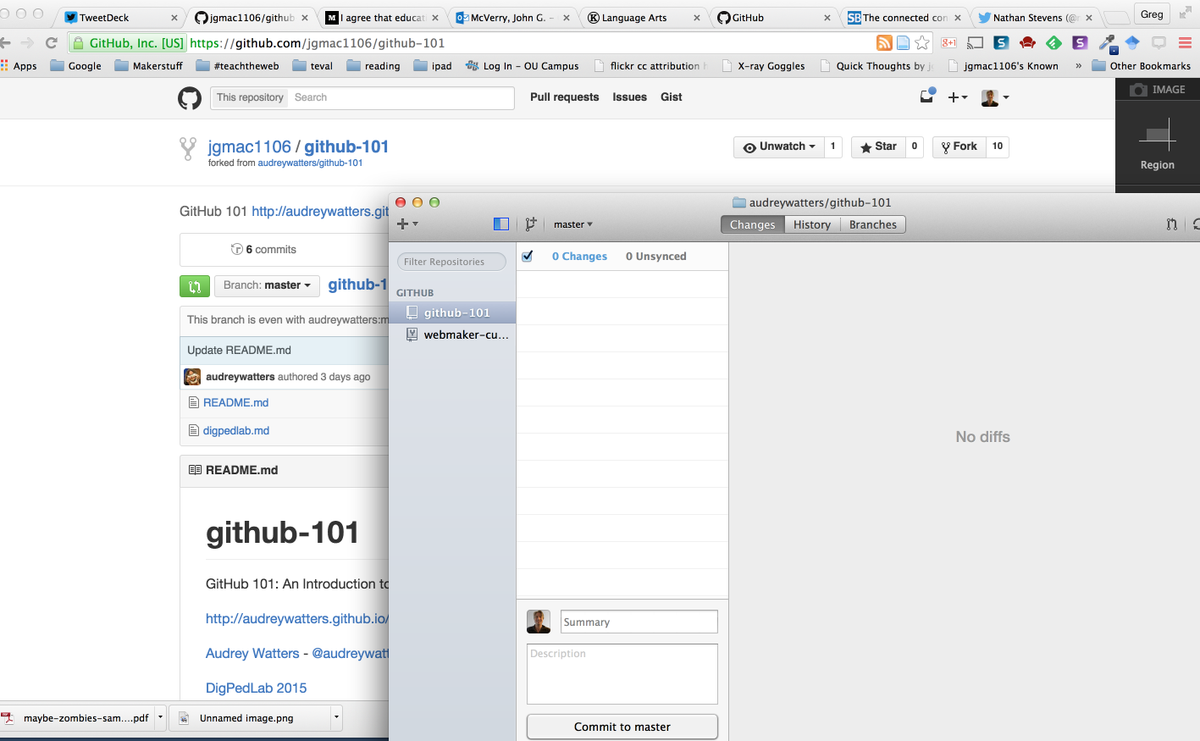
Task: Click the Chromecast cast extension icon
Action: tap(976, 43)
